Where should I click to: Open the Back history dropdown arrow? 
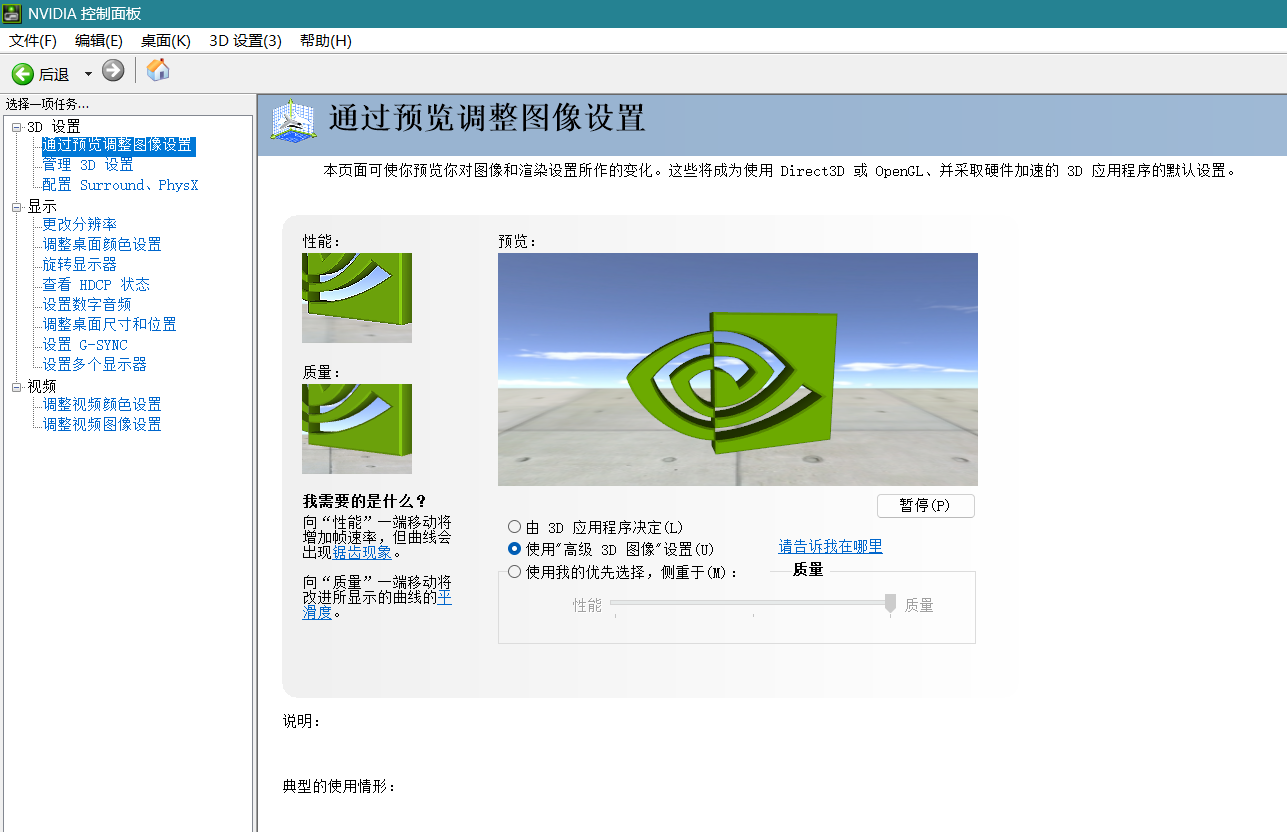(x=88, y=74)
